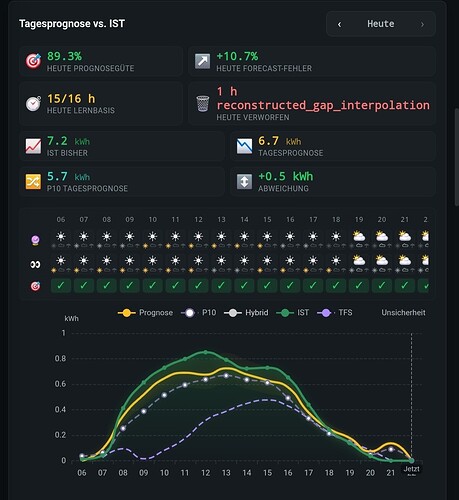This screenshot has width=459, height=500.
Task: Toggle the Prognose series in the chart legend
Action: (145, 313)
